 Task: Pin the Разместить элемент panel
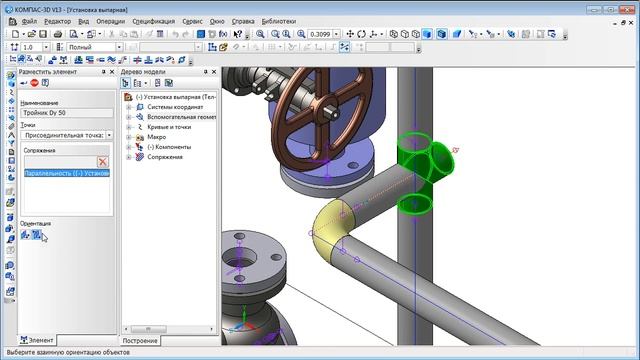coord(103,72)
